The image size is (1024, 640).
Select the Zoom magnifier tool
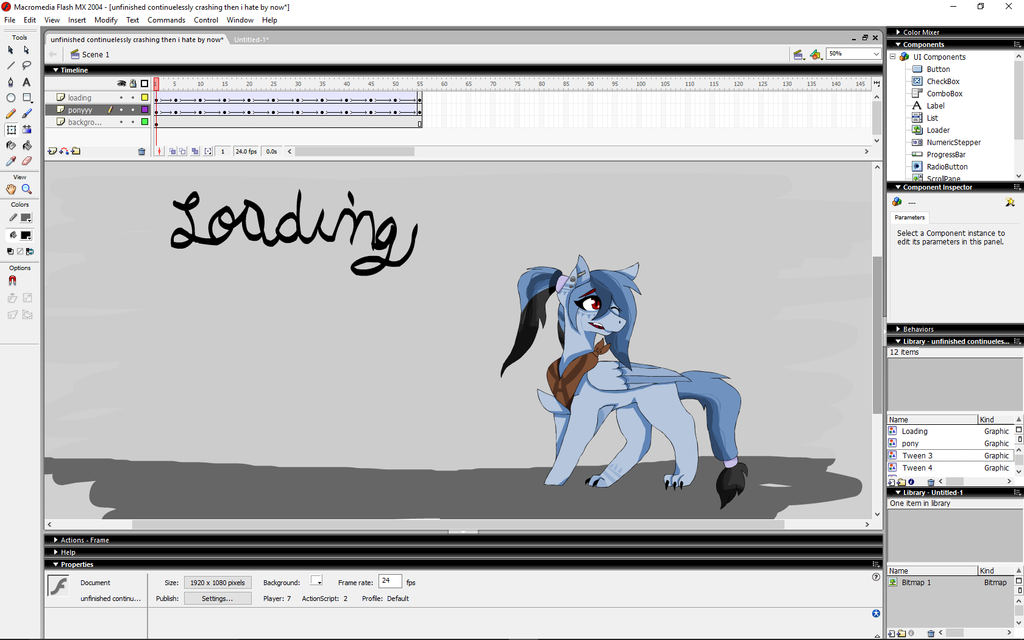(27, 189)
